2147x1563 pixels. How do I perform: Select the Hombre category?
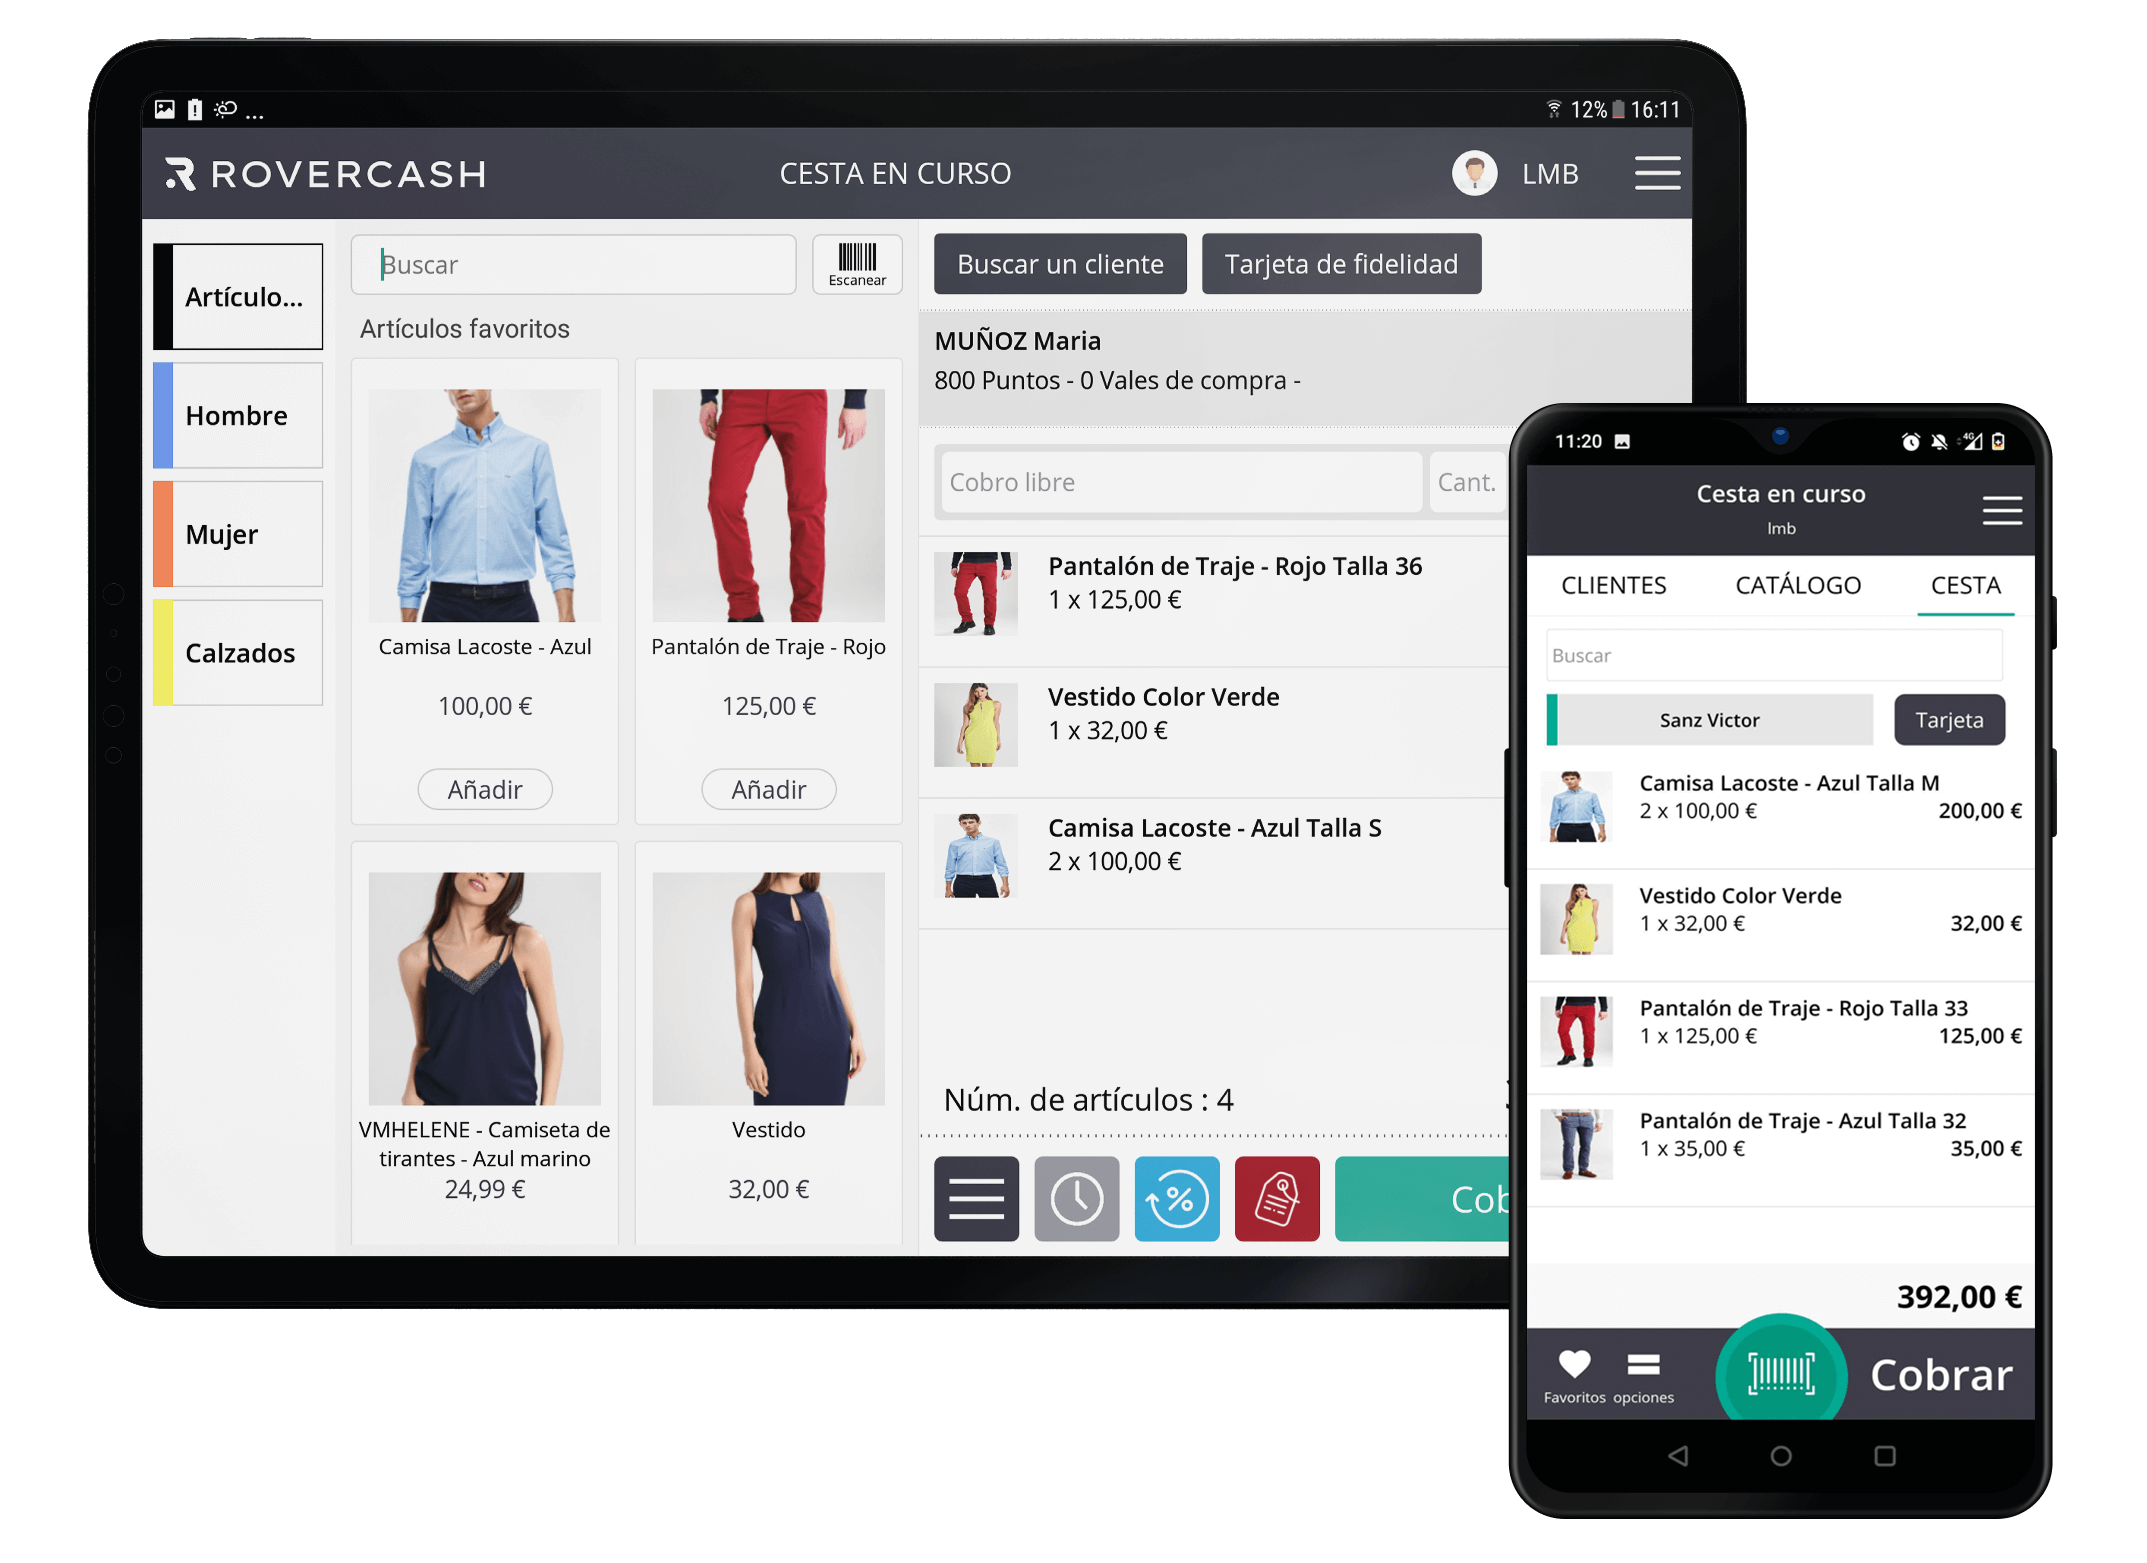point(238,415)
